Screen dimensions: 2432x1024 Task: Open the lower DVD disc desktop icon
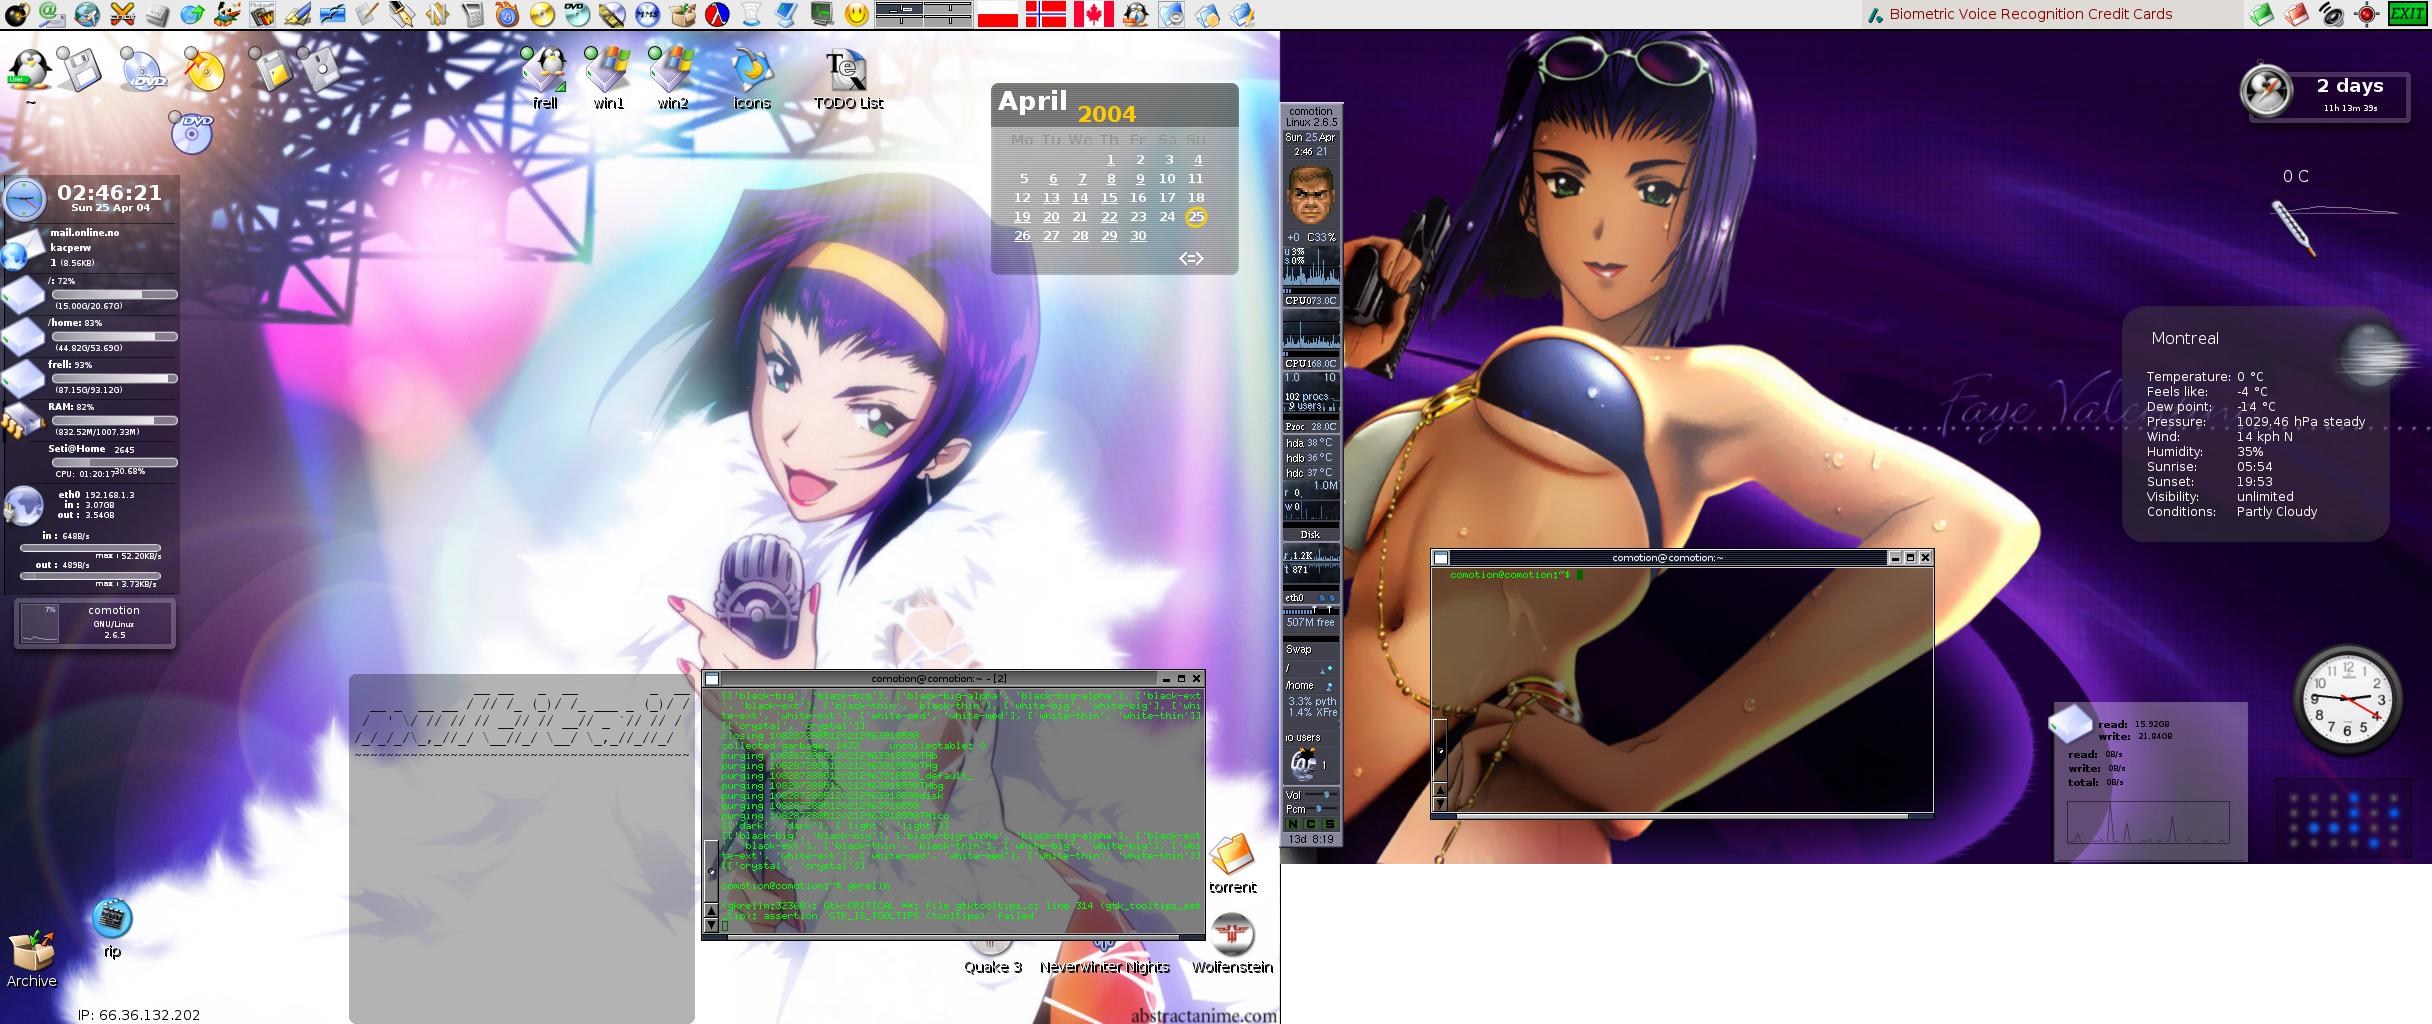[192, 133]
